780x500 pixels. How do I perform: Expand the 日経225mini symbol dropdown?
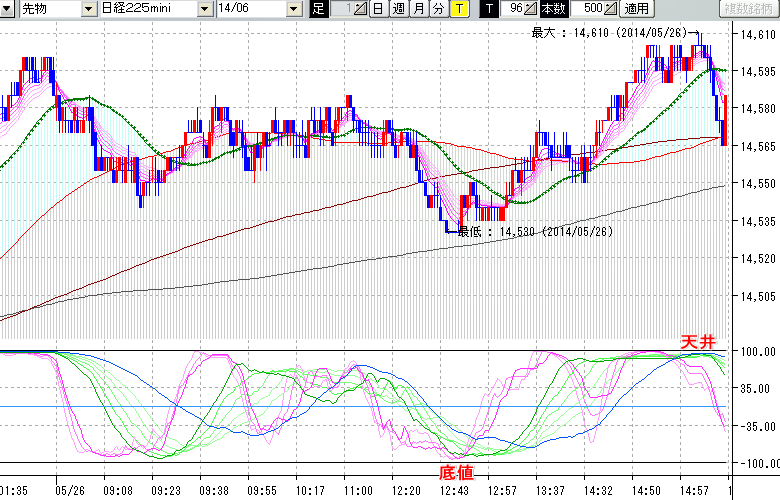[204, 9]
